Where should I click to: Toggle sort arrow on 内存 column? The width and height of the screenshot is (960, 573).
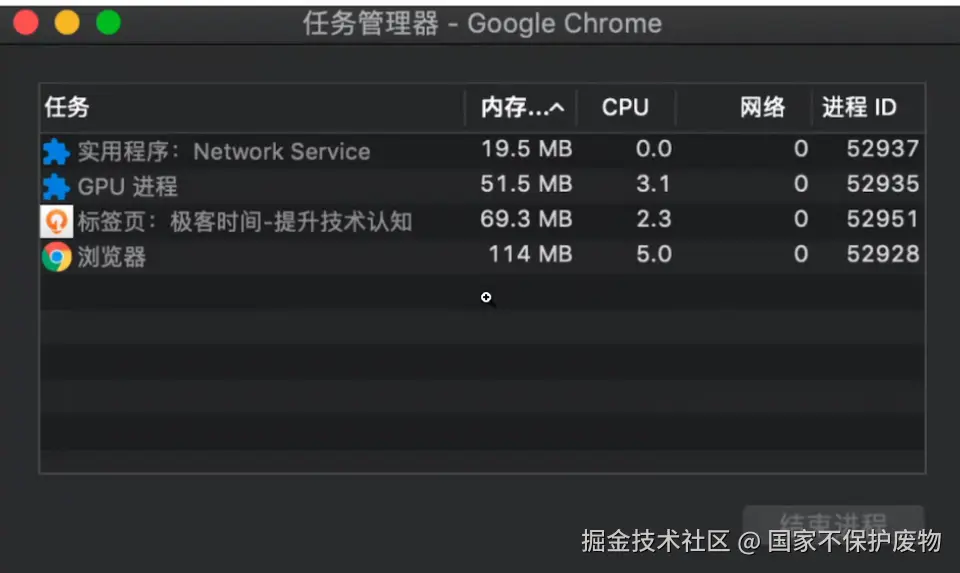[x=557, y=108]
